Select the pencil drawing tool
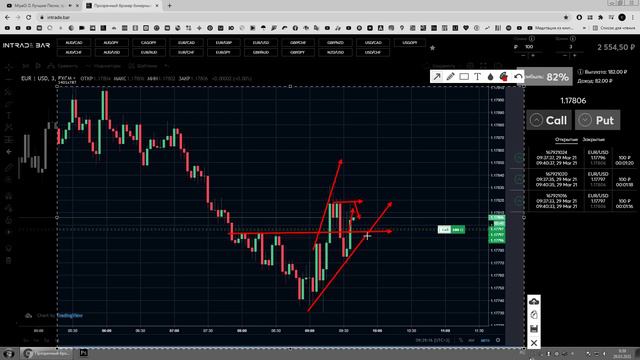 451,77
